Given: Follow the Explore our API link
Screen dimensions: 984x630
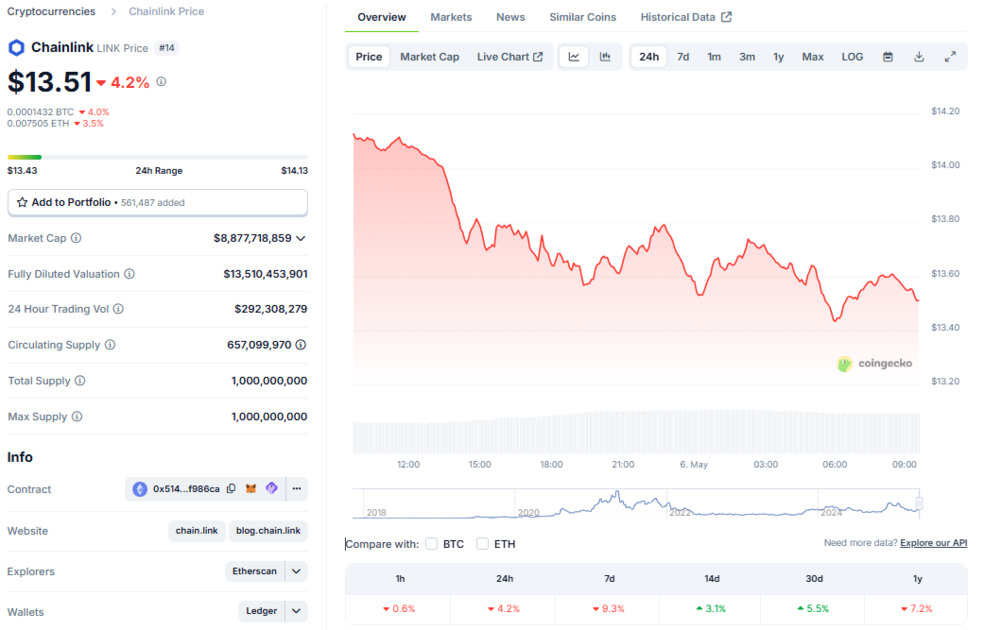Looking at the screenshot, I should pos(933,543).
